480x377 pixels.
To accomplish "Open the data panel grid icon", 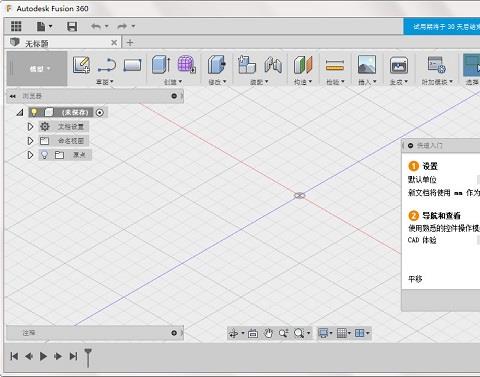I will click(x=16, y=26).
